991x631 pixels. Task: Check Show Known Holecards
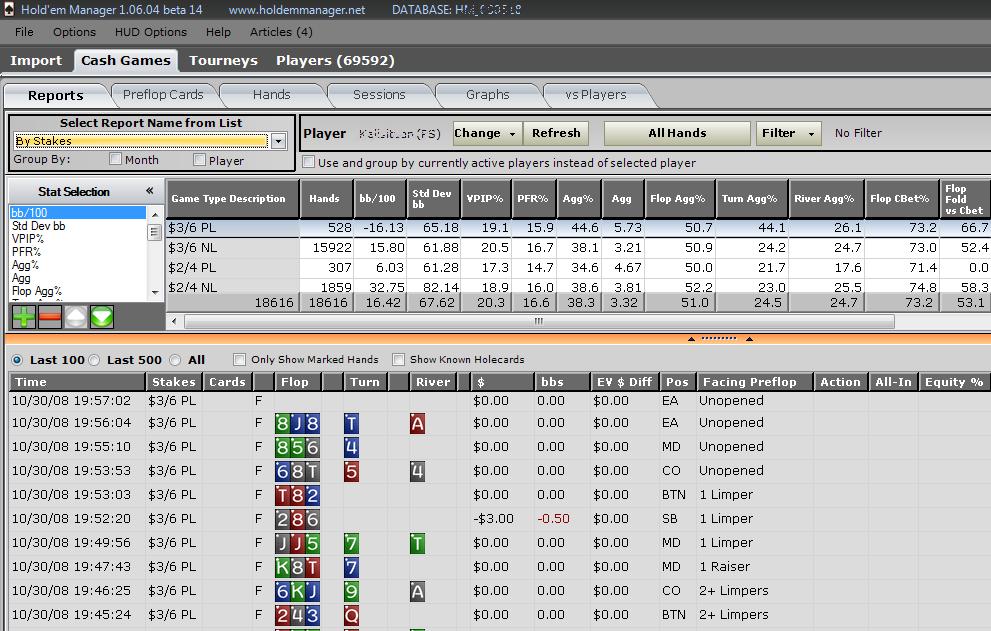[x=398, y=359]
